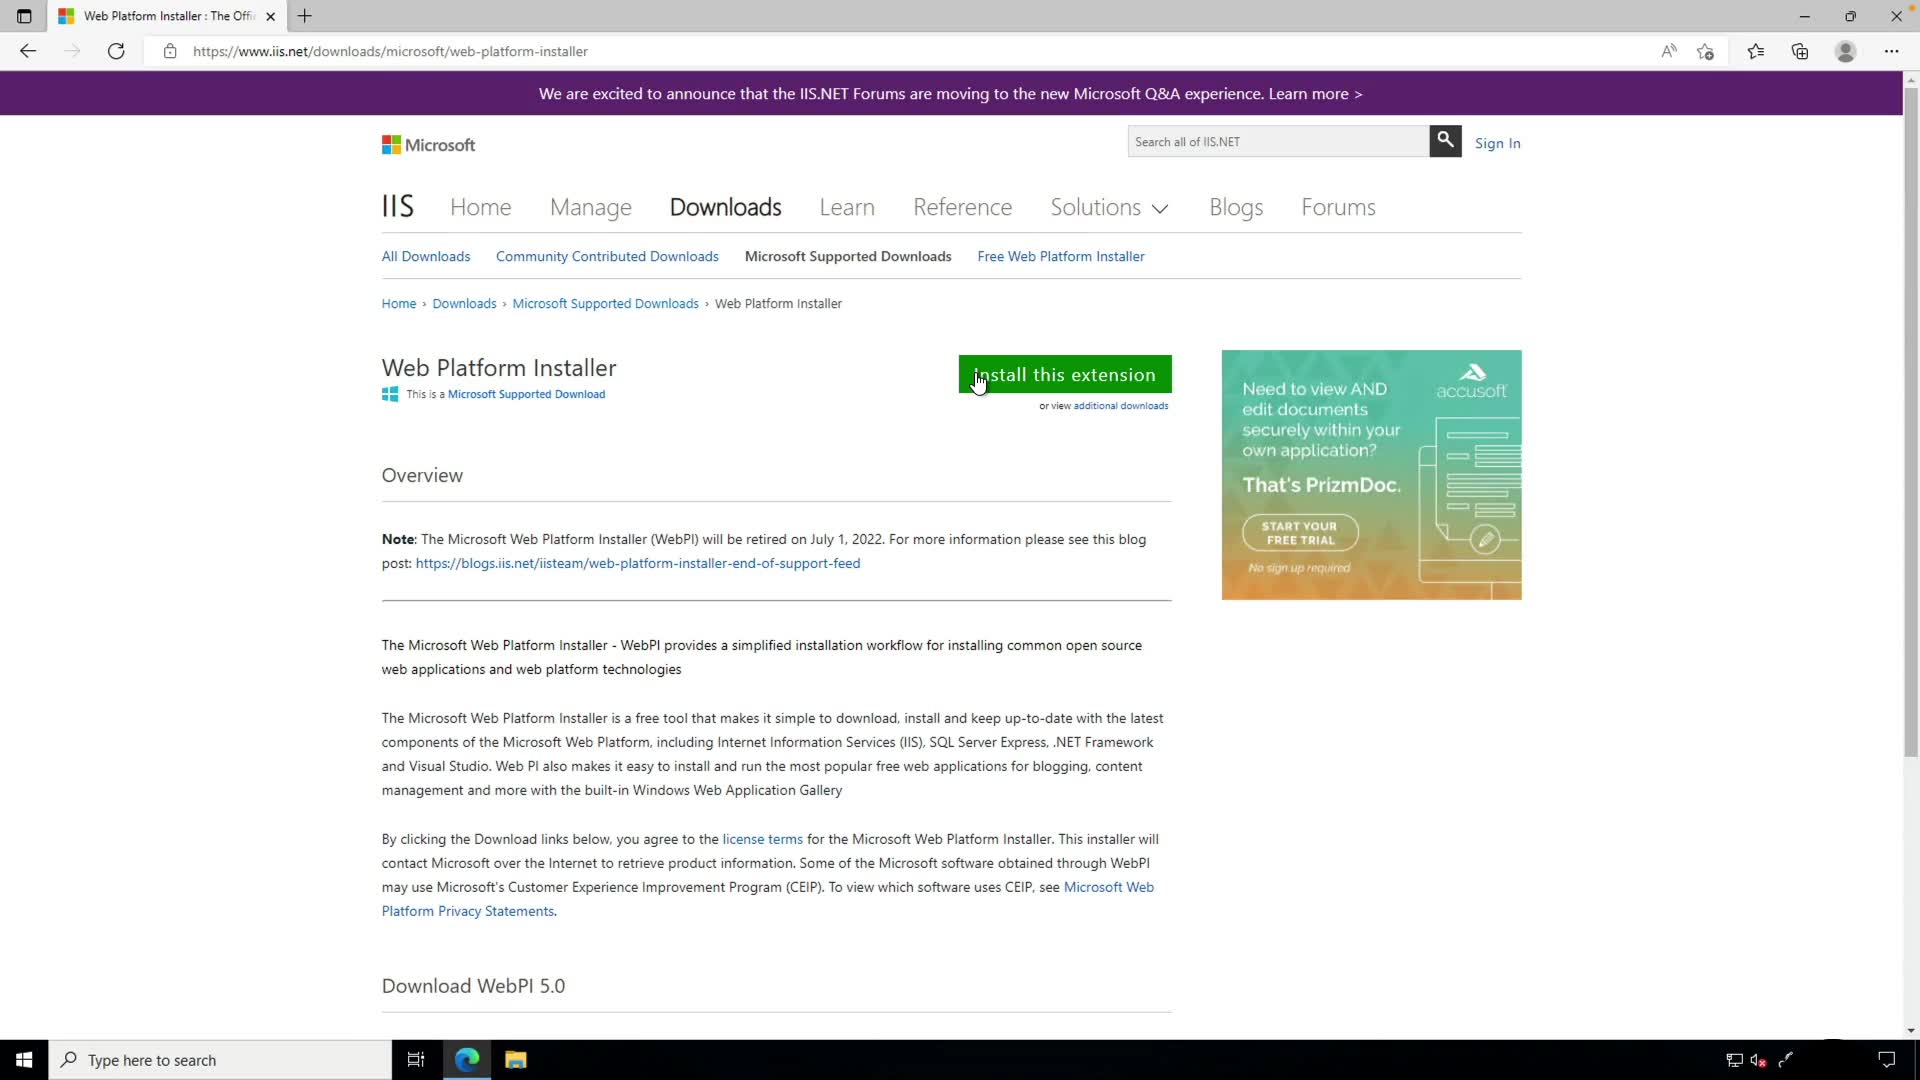Image resolution: width=1920 pixels, height=1080 pixels.
Task: Add this page to favorites star icon
Action: (1706, 51)
